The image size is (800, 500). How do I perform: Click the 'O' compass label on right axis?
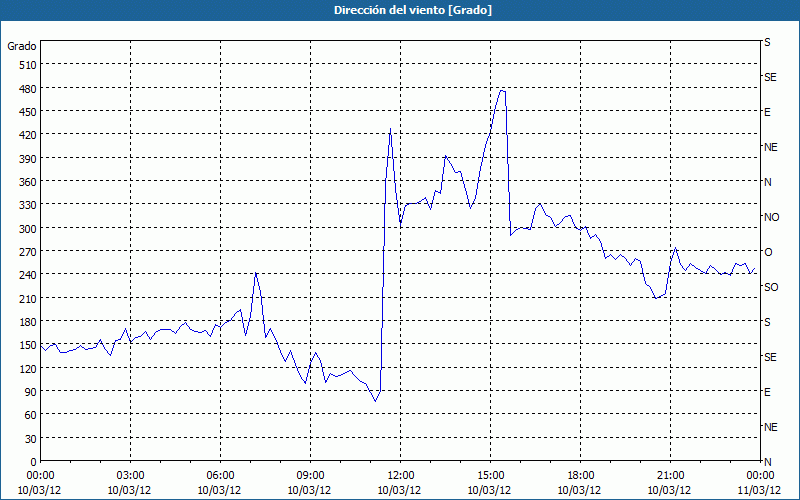tap(768, 252)
